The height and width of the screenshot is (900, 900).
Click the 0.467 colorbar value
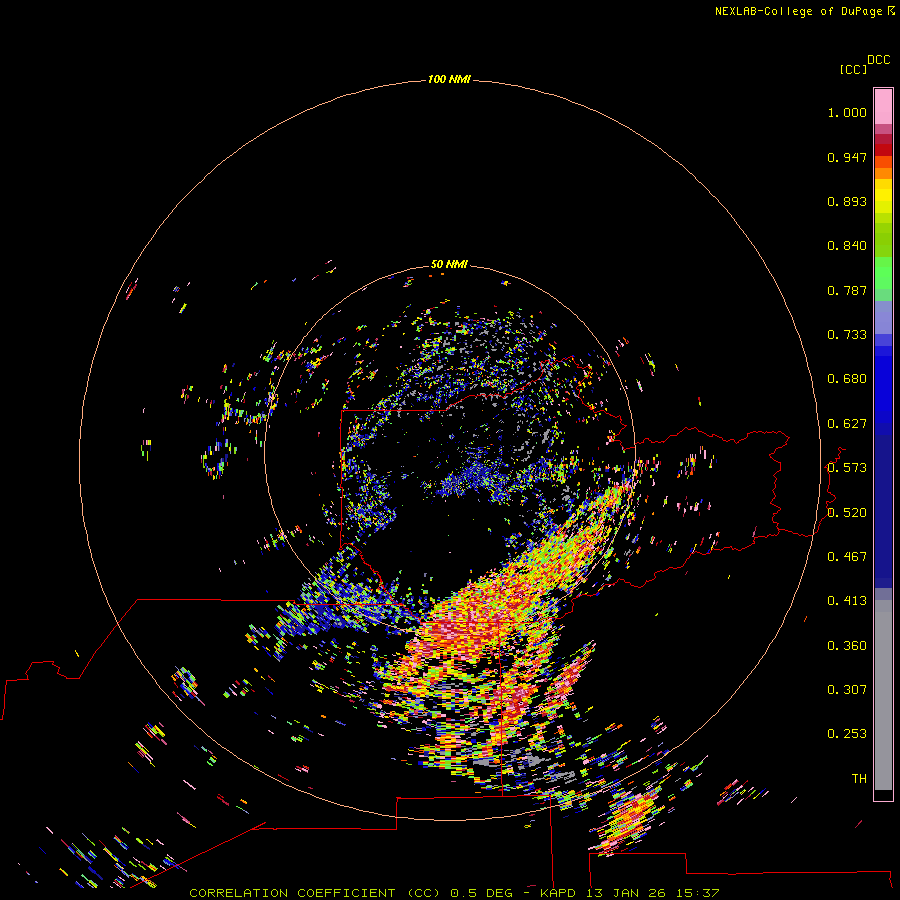coord(847,557)
